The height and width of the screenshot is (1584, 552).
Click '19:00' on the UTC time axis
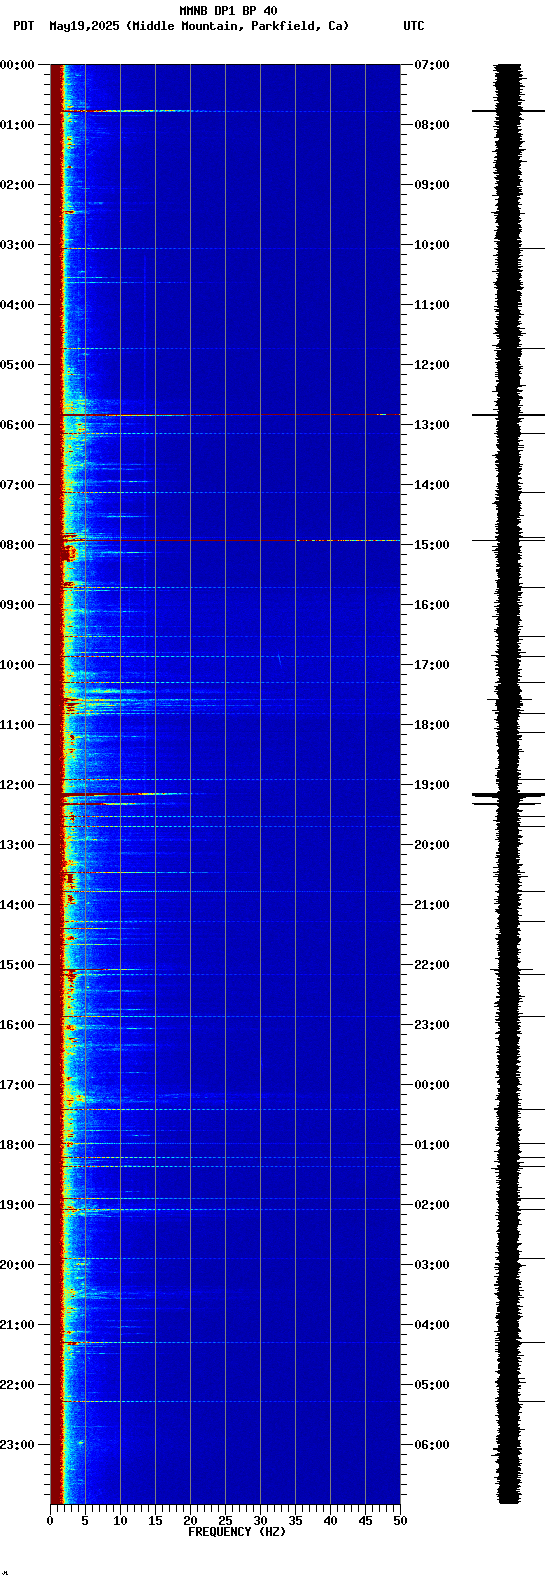[432, 785]
